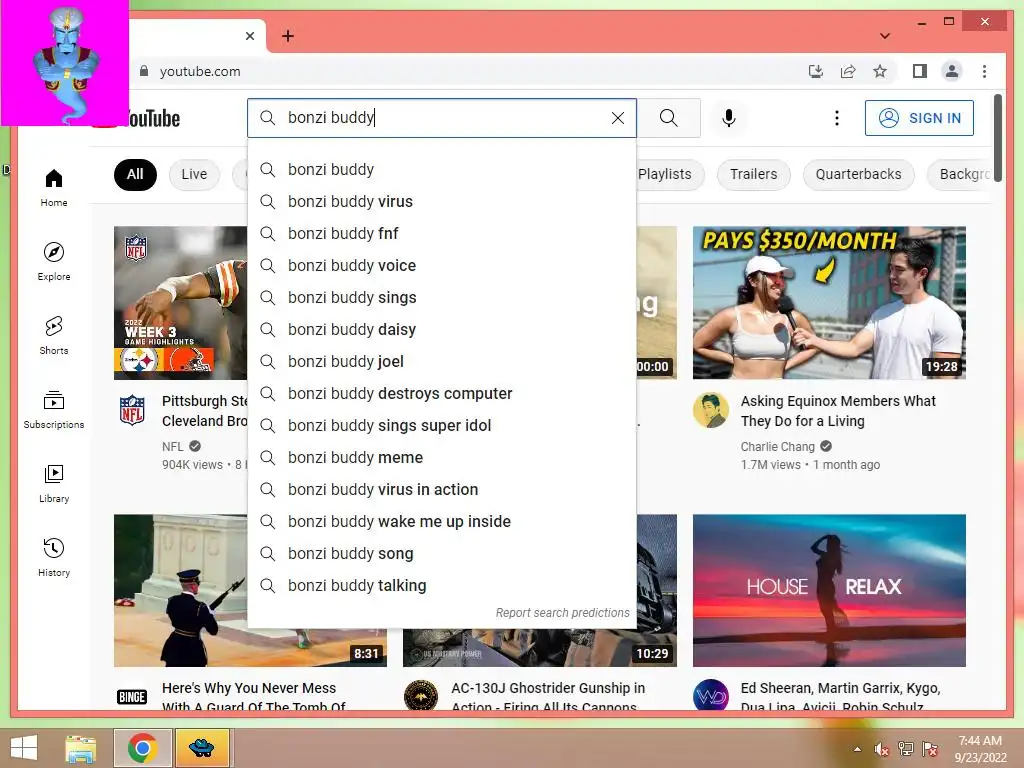
Task: Click the page vertical scrollbar
Action: pyautogui.click(x=998, y=138)
